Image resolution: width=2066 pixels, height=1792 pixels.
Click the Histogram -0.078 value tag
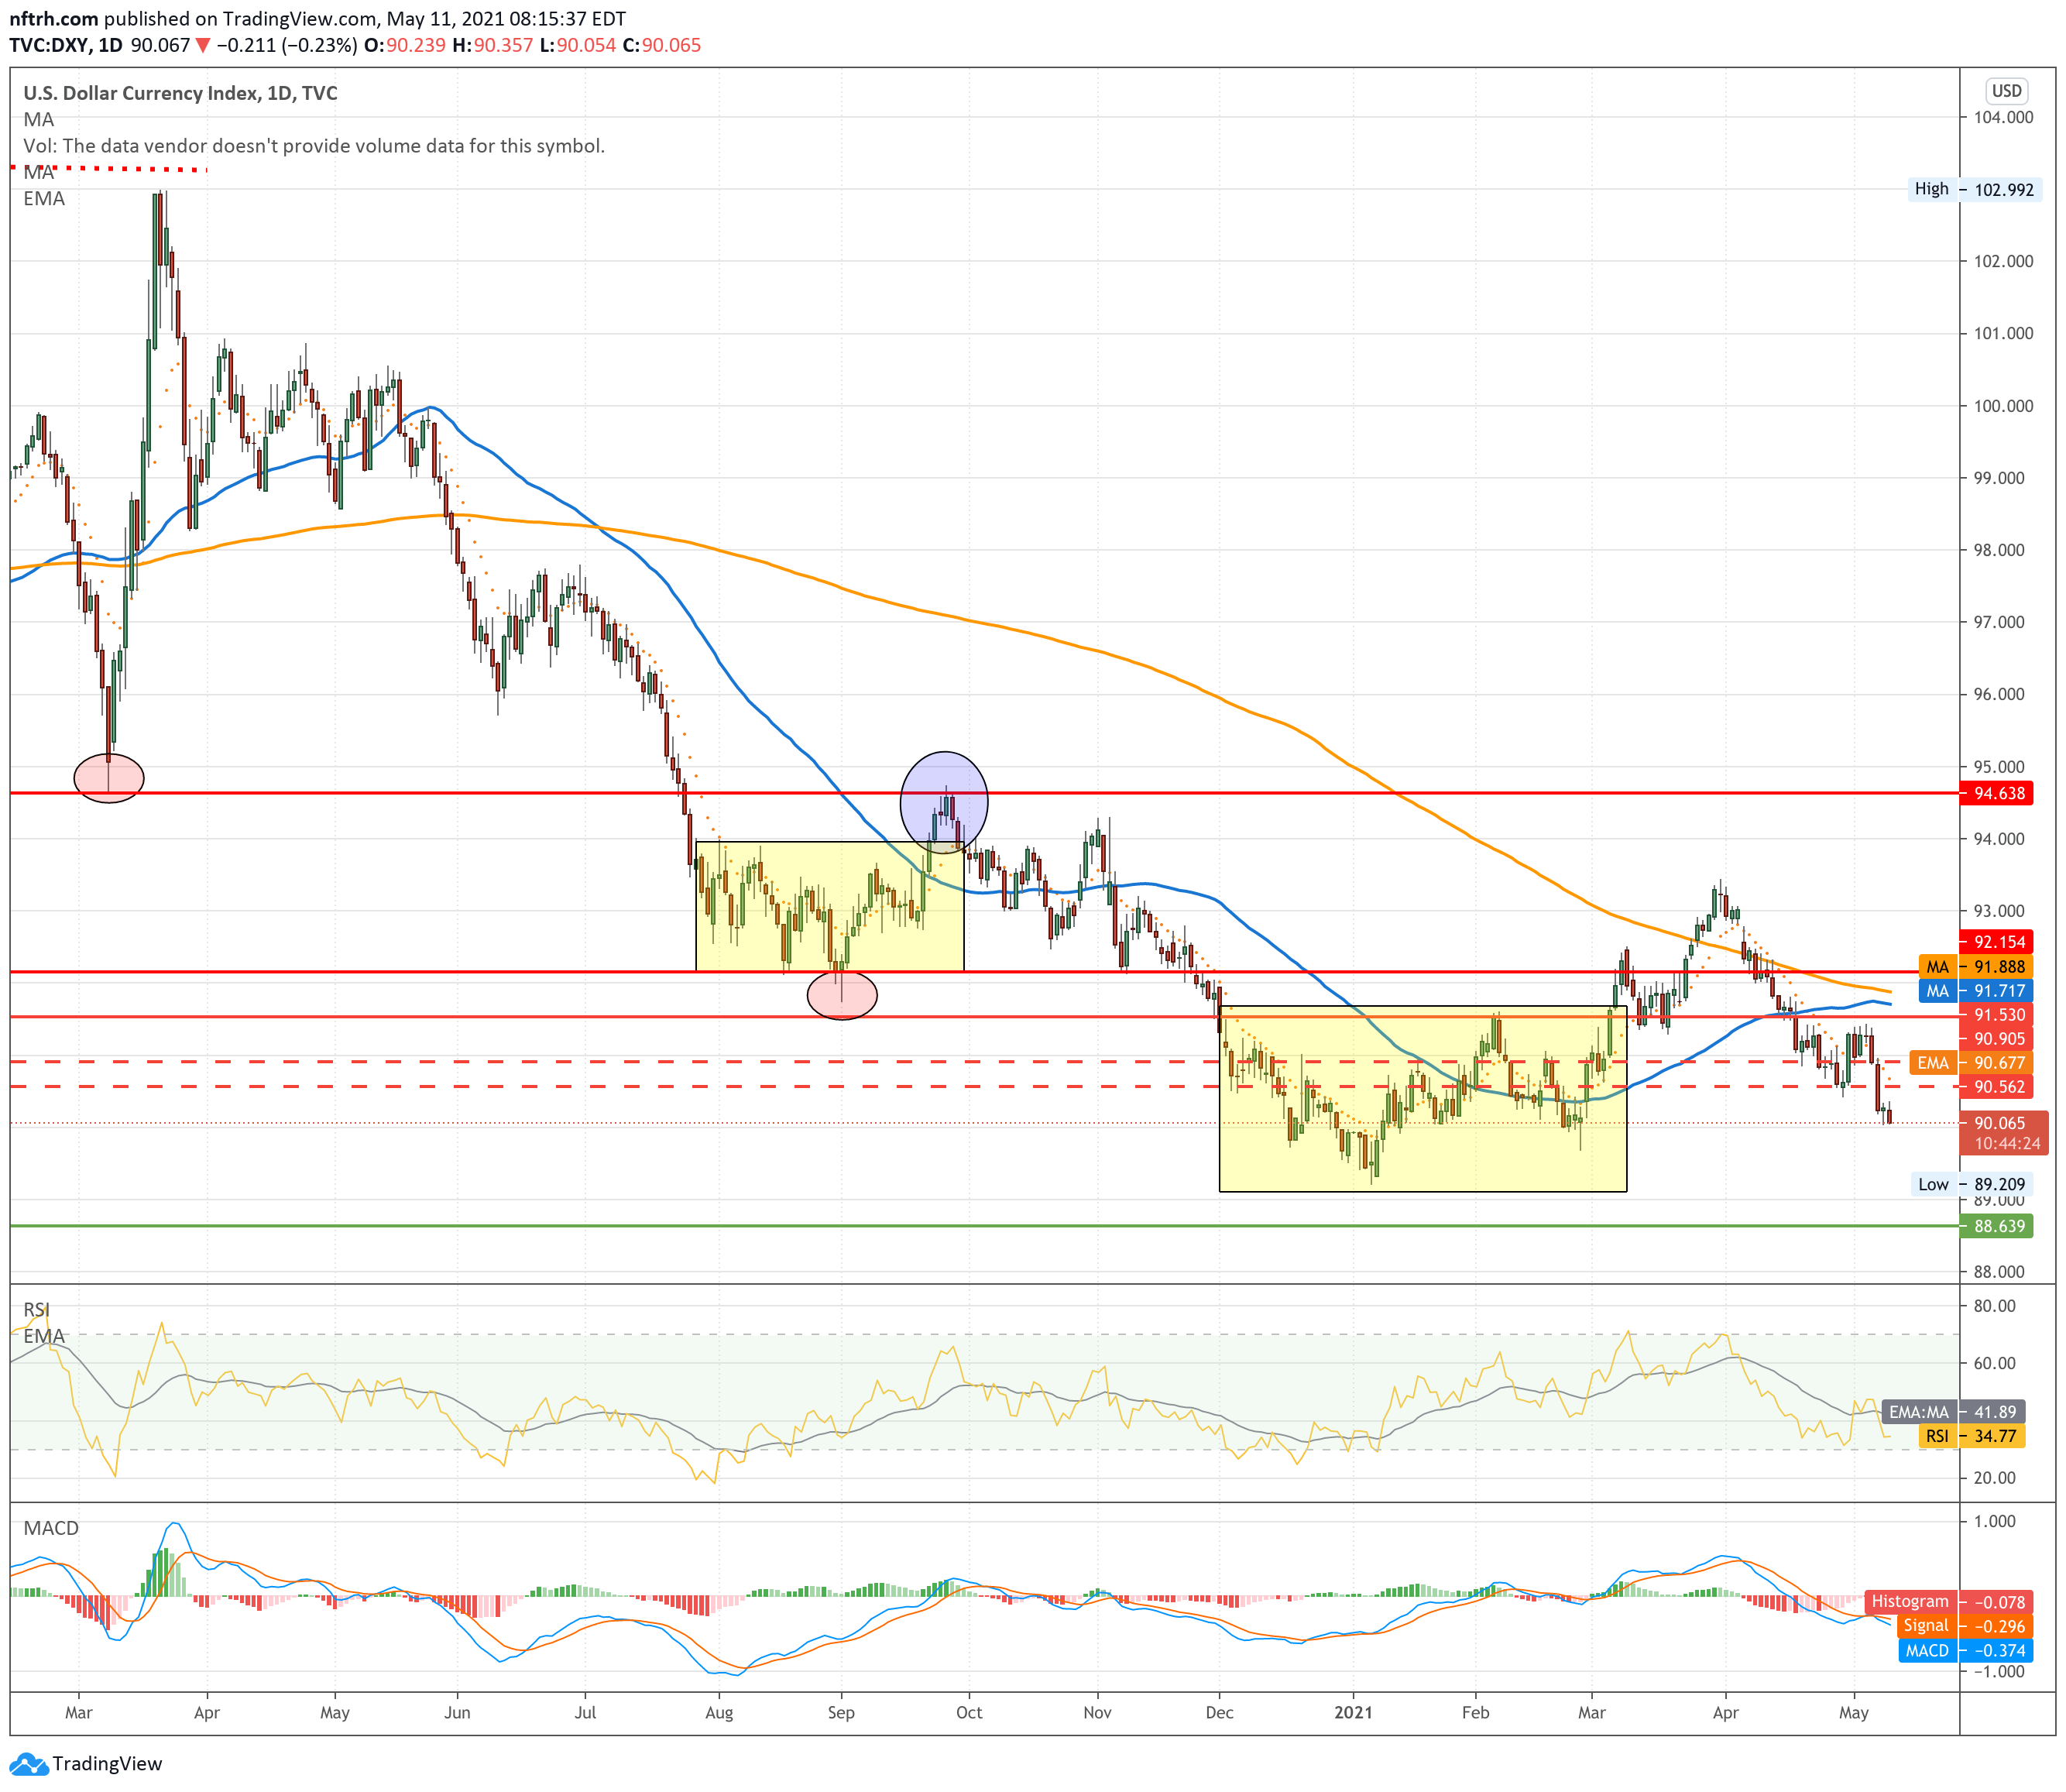[x=1948, y=1601]
